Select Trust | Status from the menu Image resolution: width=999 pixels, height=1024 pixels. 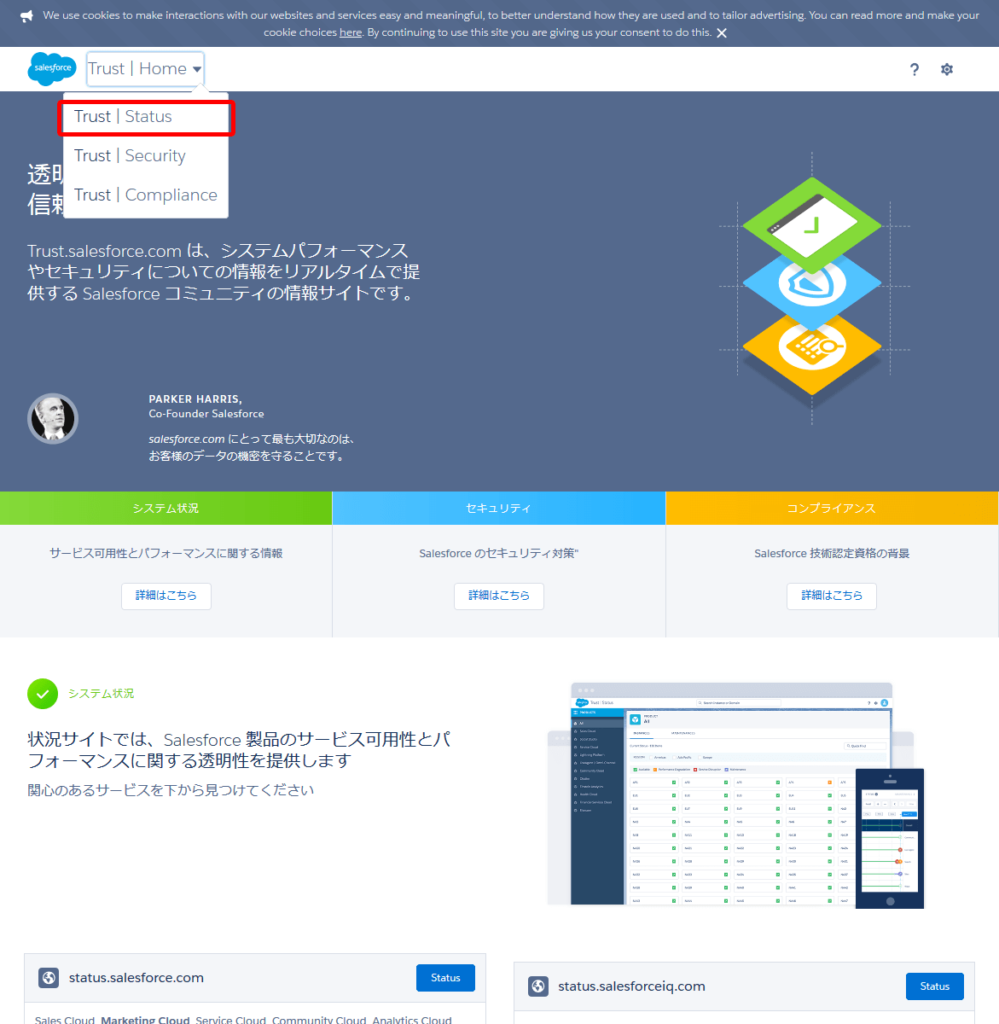pyautogui.click(x=146, y=117)
